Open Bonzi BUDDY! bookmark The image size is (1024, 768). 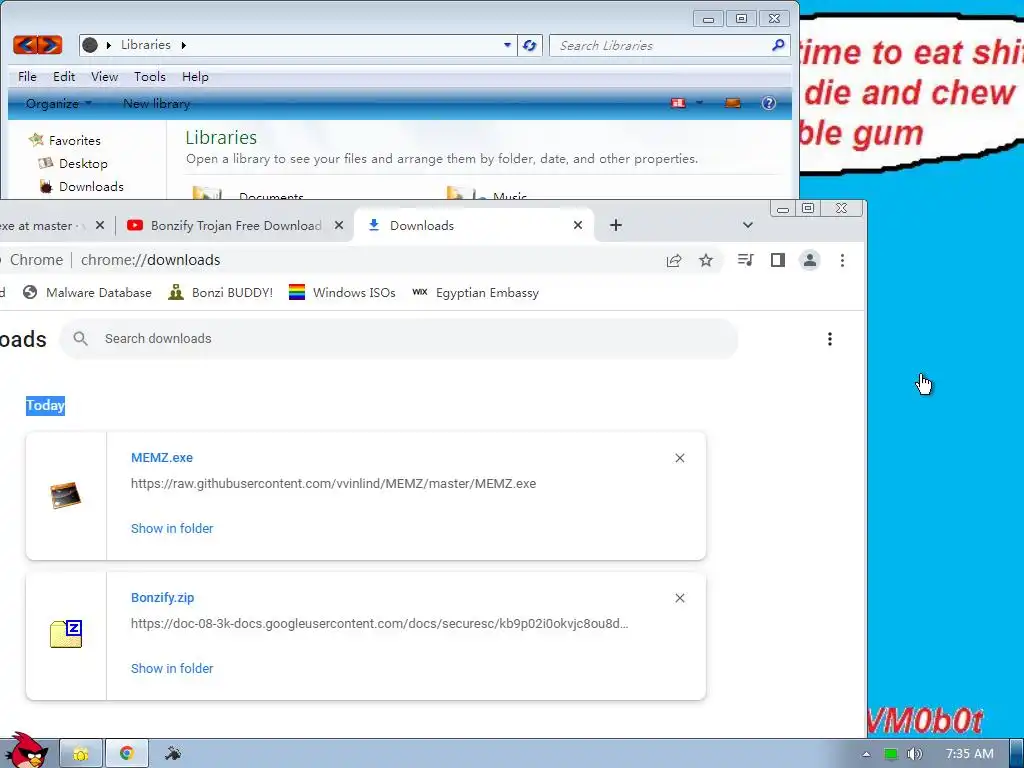[220, 293]
